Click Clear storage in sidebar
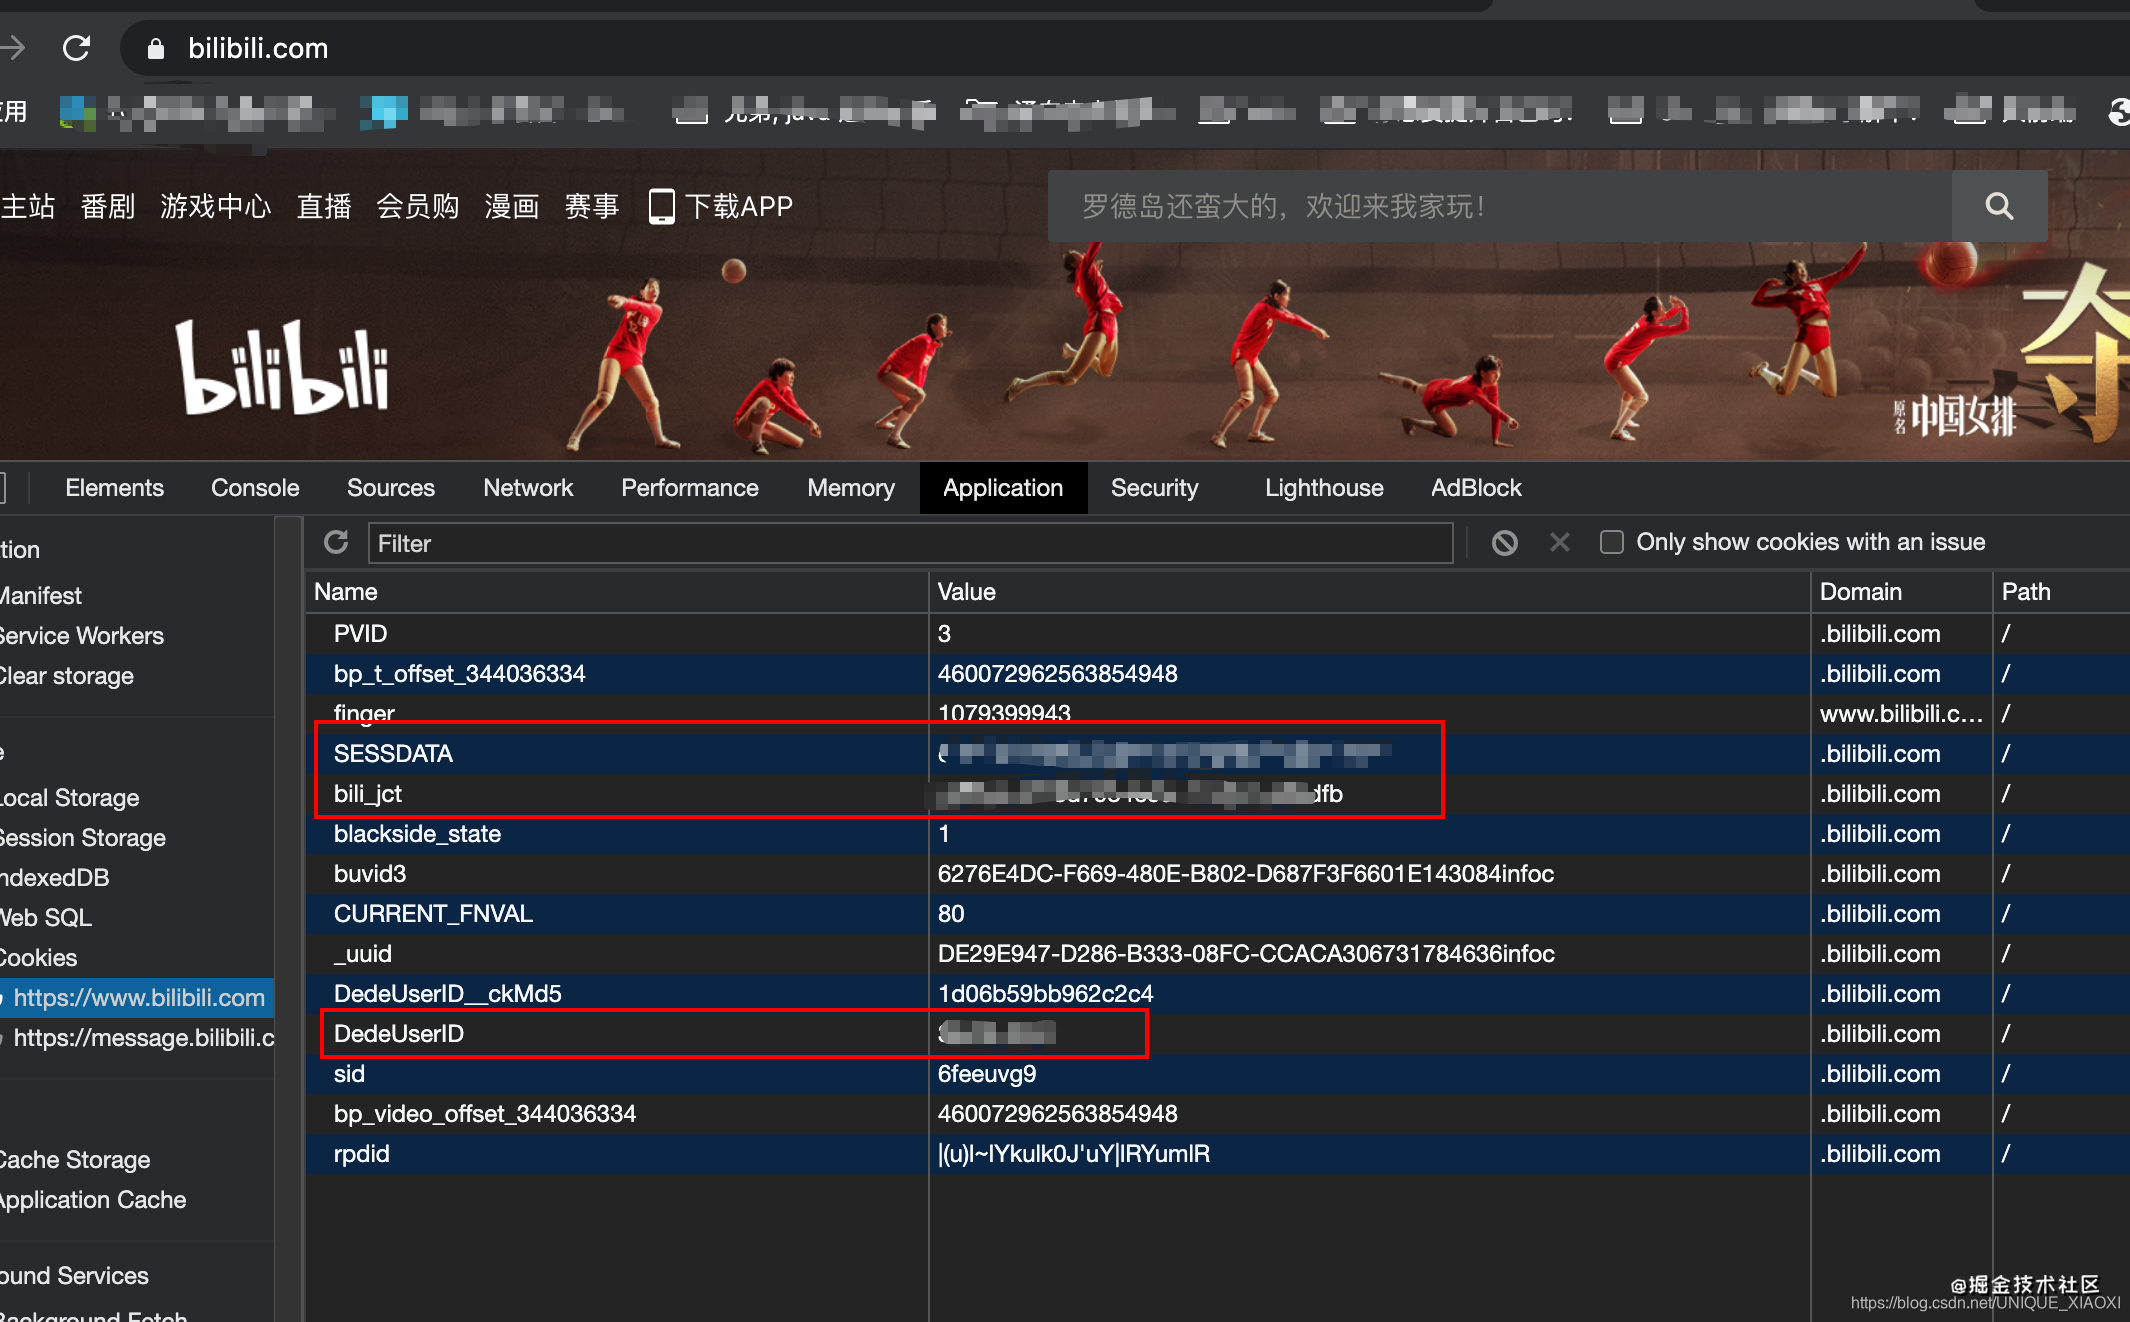 click(66, 676)
